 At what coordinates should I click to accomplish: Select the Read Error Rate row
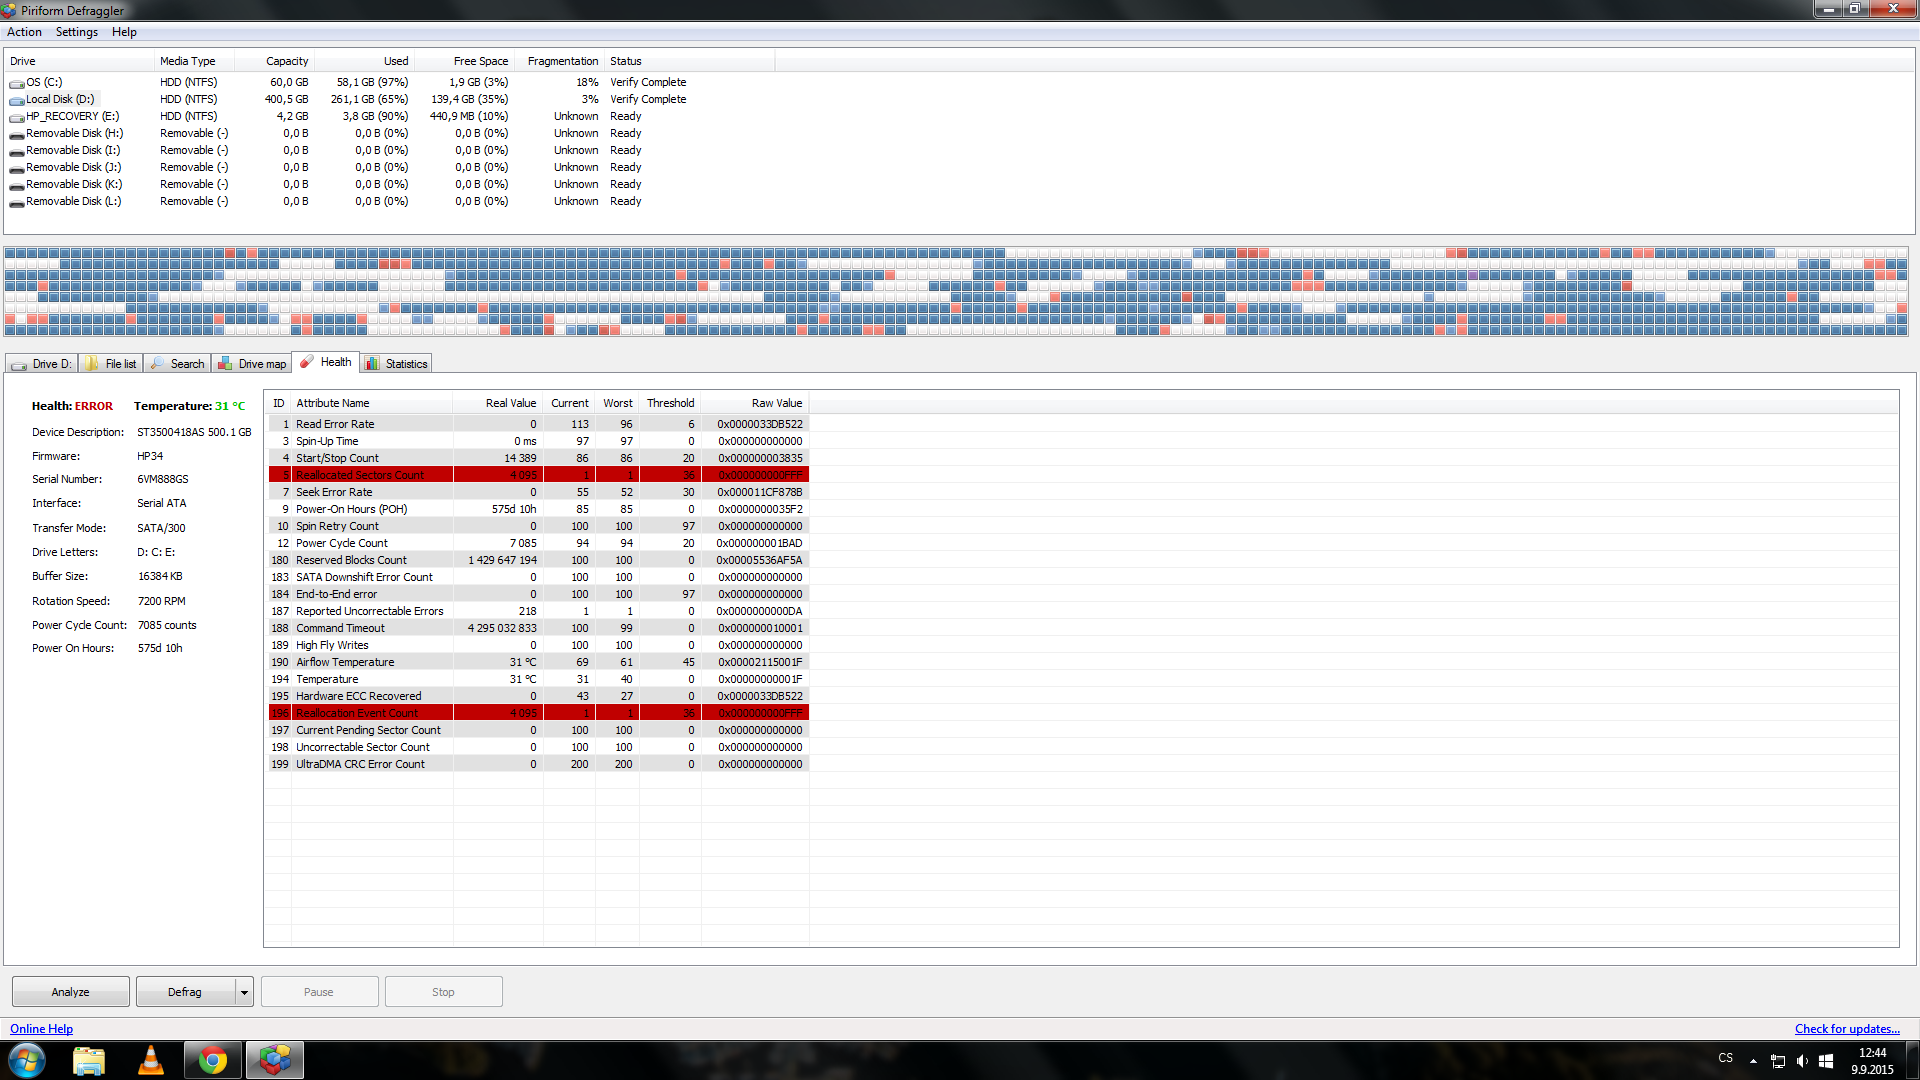[x=538, y=424]
